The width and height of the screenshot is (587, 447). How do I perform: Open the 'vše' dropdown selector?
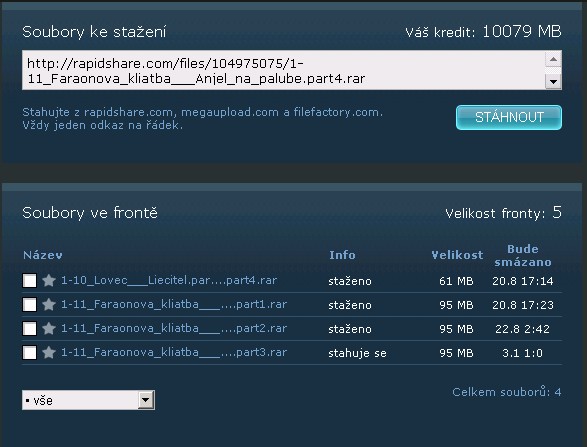tap(88, 400)
